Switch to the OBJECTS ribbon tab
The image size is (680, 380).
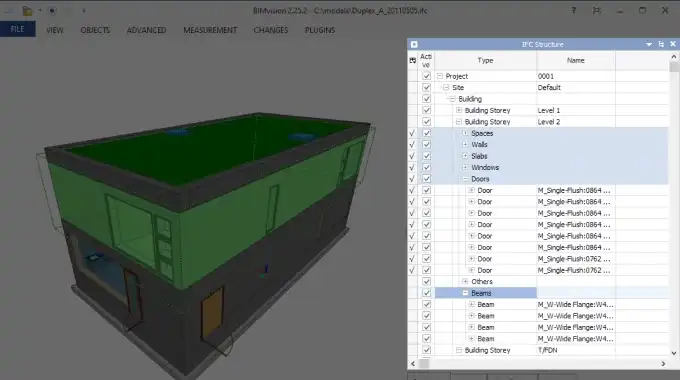95,30
